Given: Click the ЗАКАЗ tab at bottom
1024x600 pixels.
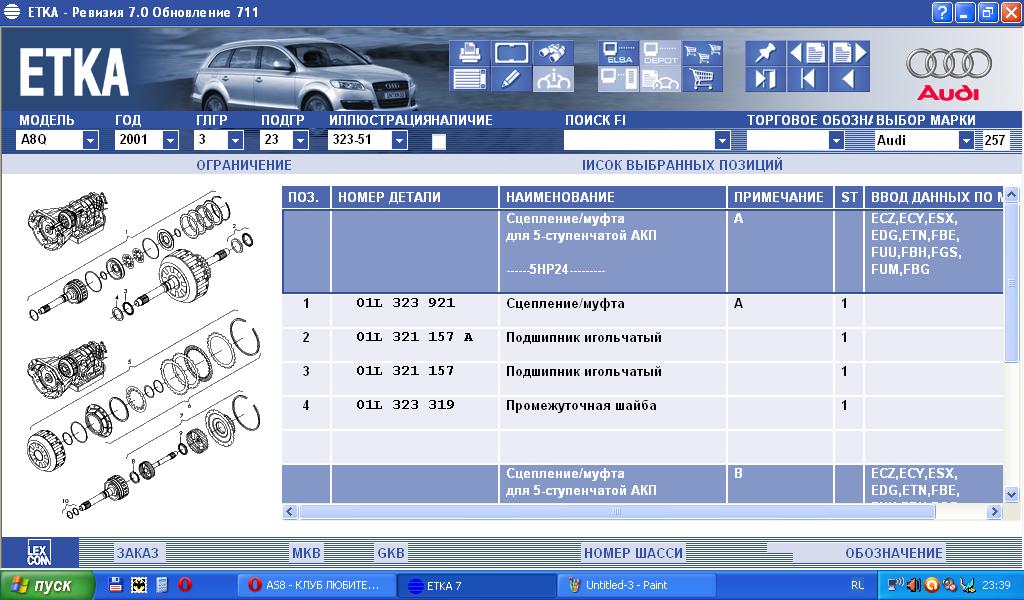Looking at the screenshot, I should (x=137, y=553).
